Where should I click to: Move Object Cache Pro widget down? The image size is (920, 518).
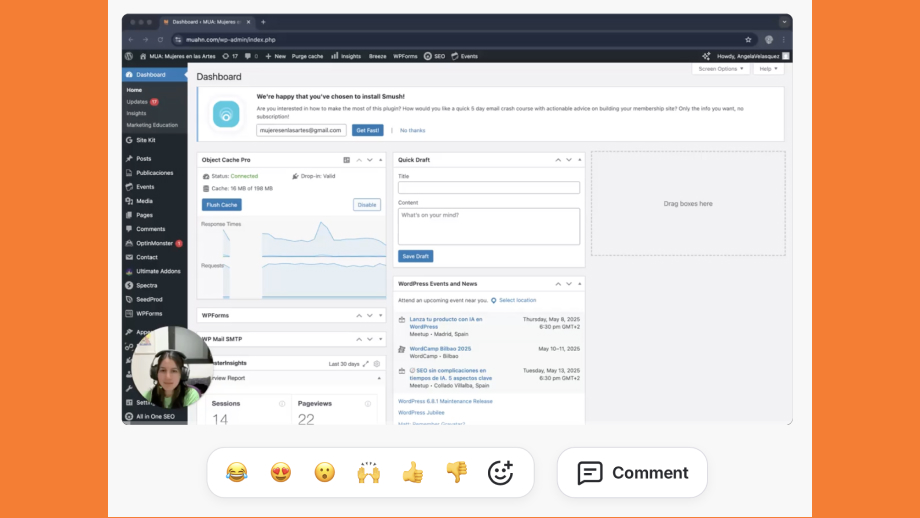(x=370, y=160)
